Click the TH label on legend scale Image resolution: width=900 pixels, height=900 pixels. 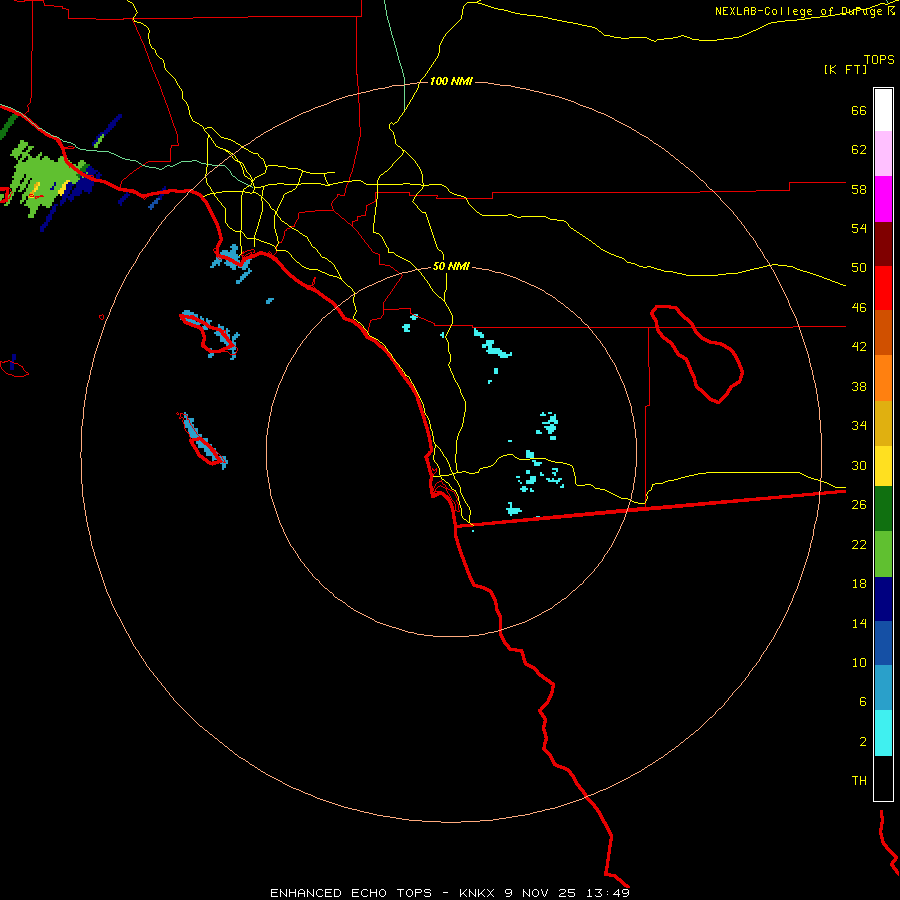pos(859,781)
